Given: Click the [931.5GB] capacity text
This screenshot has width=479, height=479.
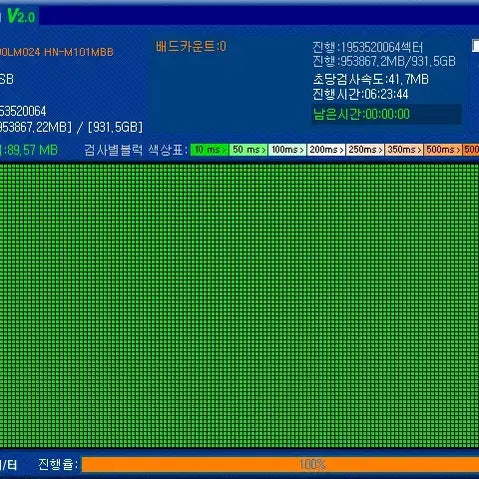Looking at the screenshot, I should click(115, 127).
